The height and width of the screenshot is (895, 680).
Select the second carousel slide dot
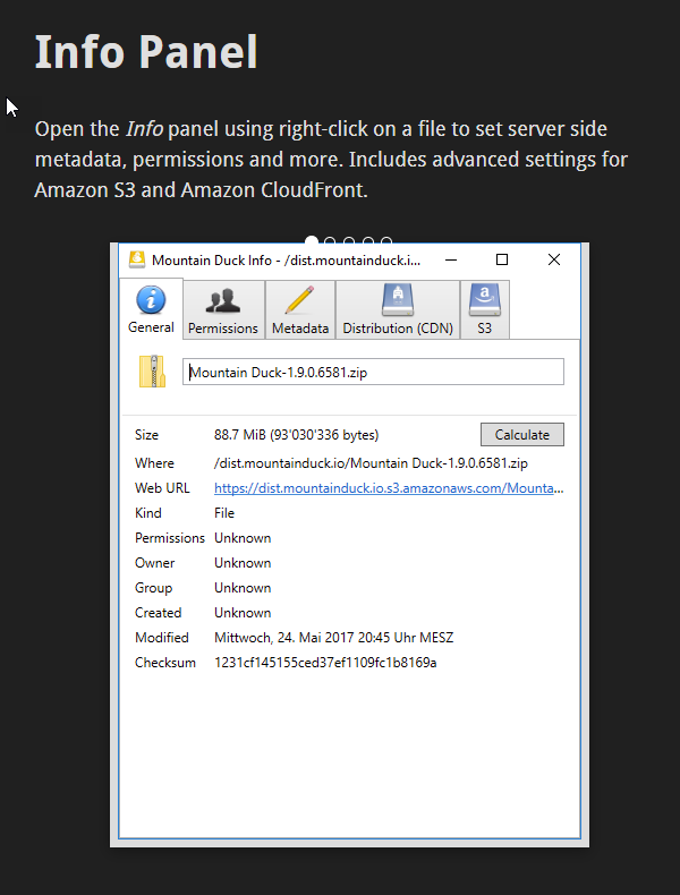point(329,241)
